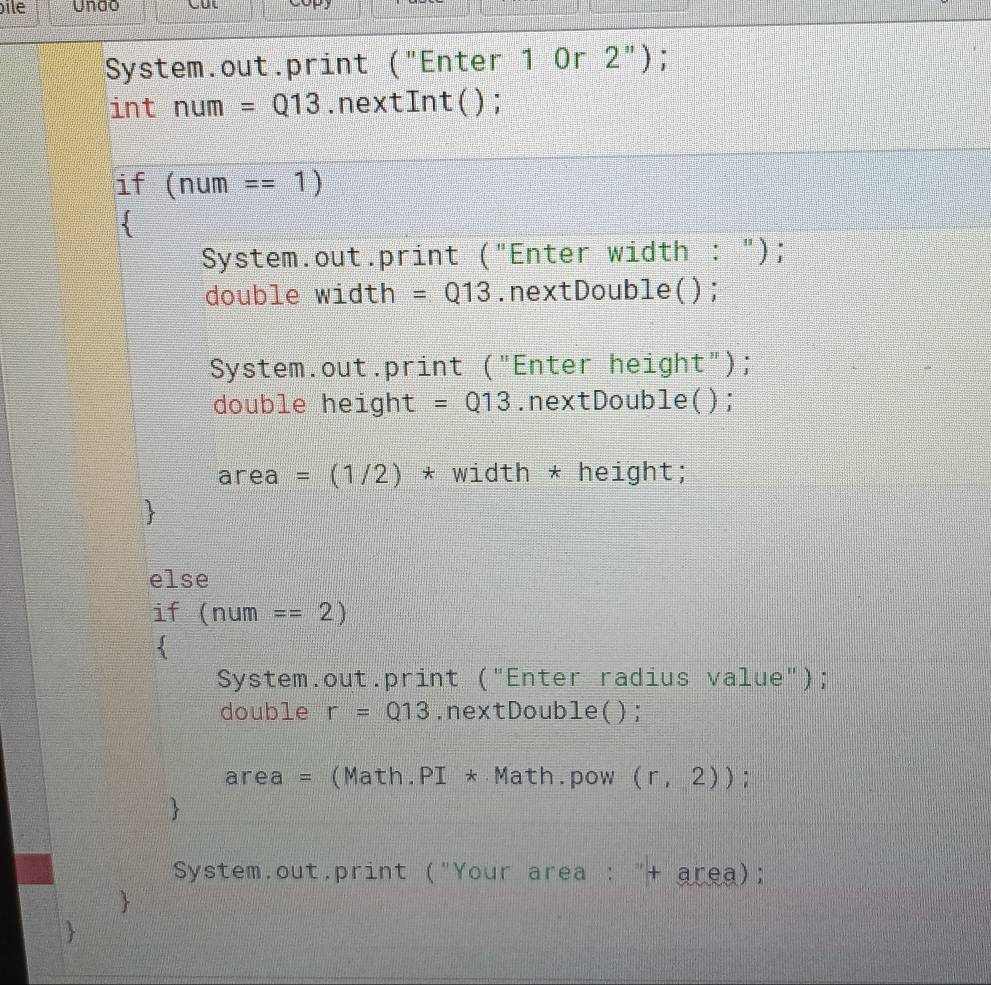Screen dimensions: 991x985
Task: Click the Compile button at far left
Action: (x=12, y=8)
